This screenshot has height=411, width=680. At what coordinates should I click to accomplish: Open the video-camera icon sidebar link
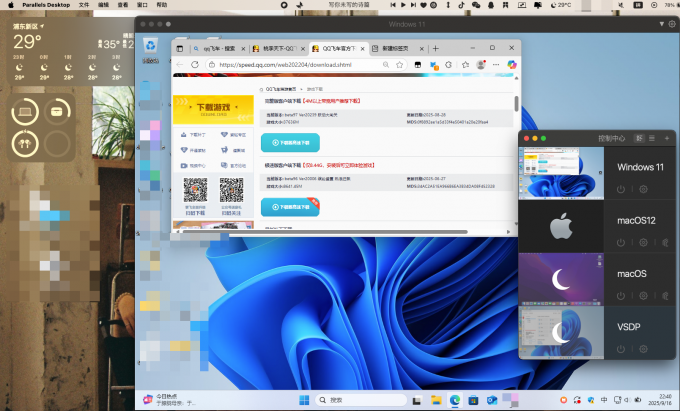pos(193,166)
